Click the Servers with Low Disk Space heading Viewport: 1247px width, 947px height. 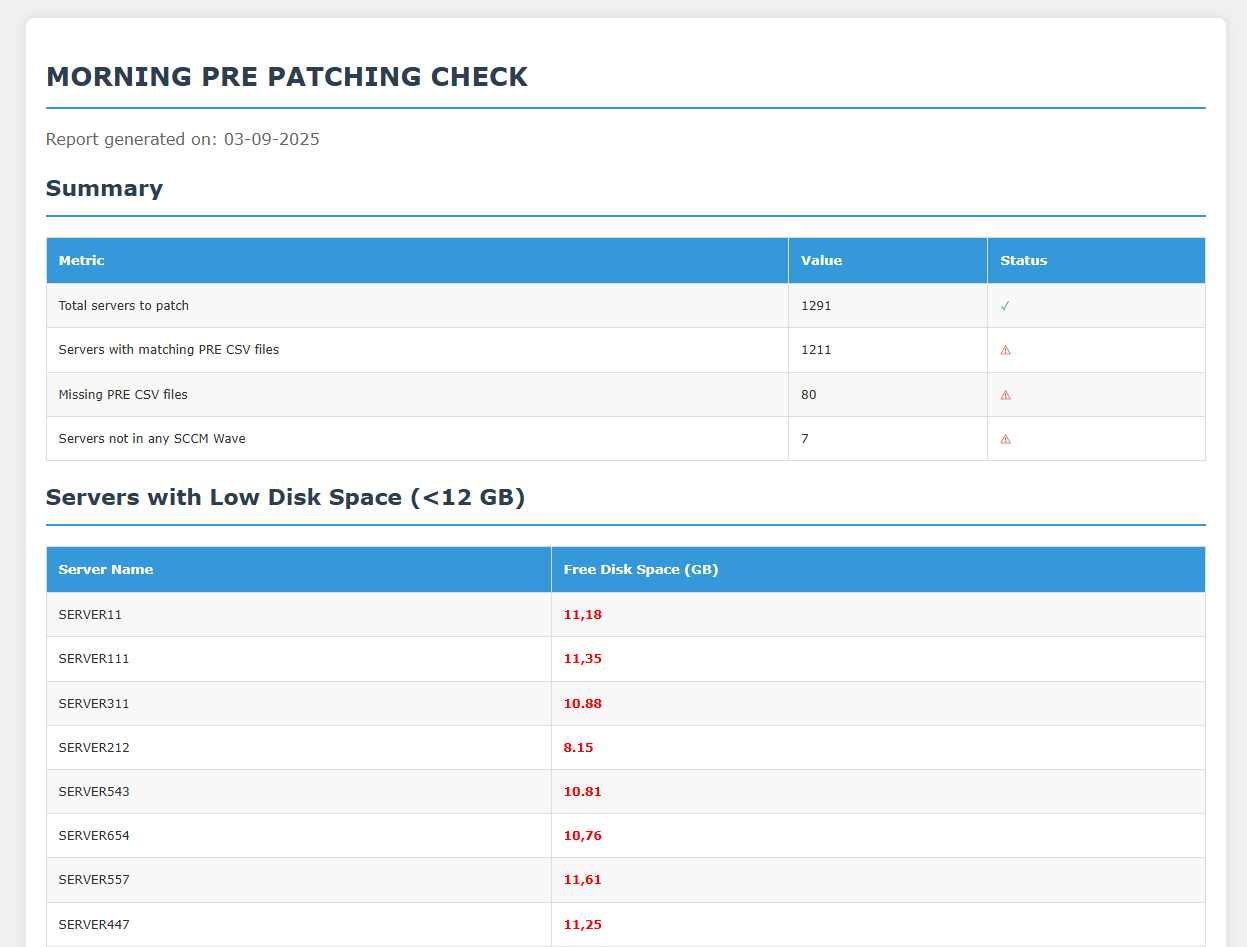click(x=285, y=498)
